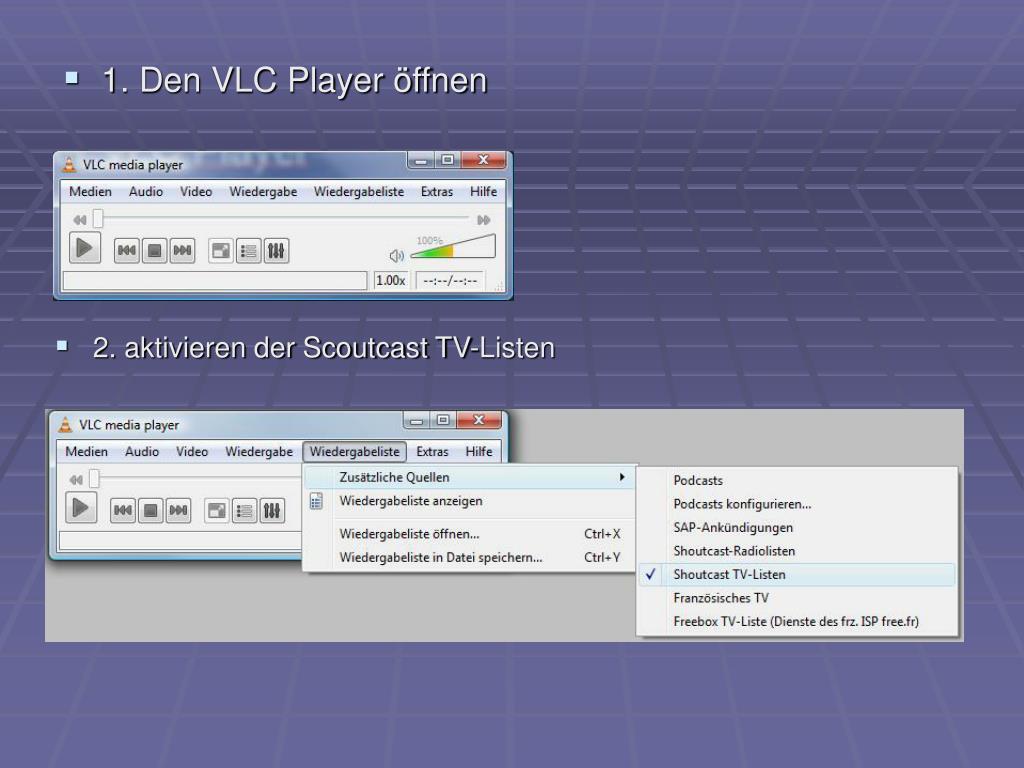Select Wiedergabeliste anzeigen menu entry
Screen dimensions: 1024x768
pos(470,502)
